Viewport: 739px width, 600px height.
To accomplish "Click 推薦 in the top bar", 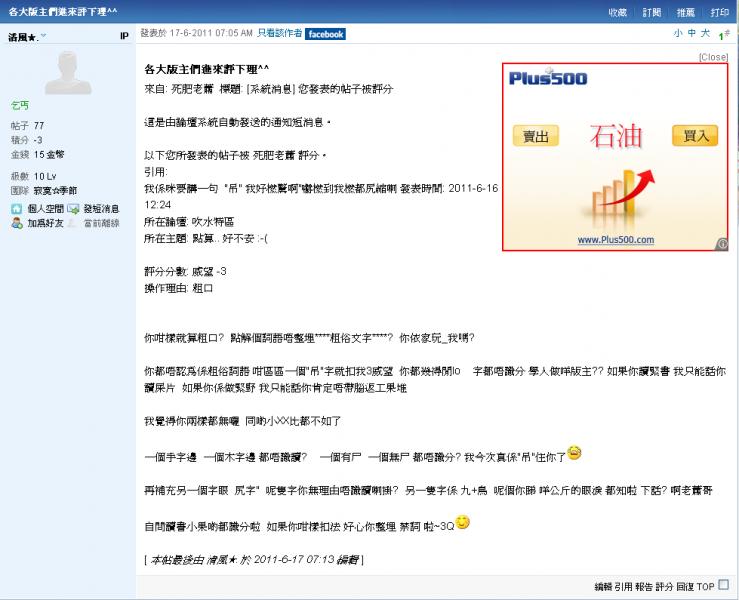I will pyautogui.click(x=686, y=12).
